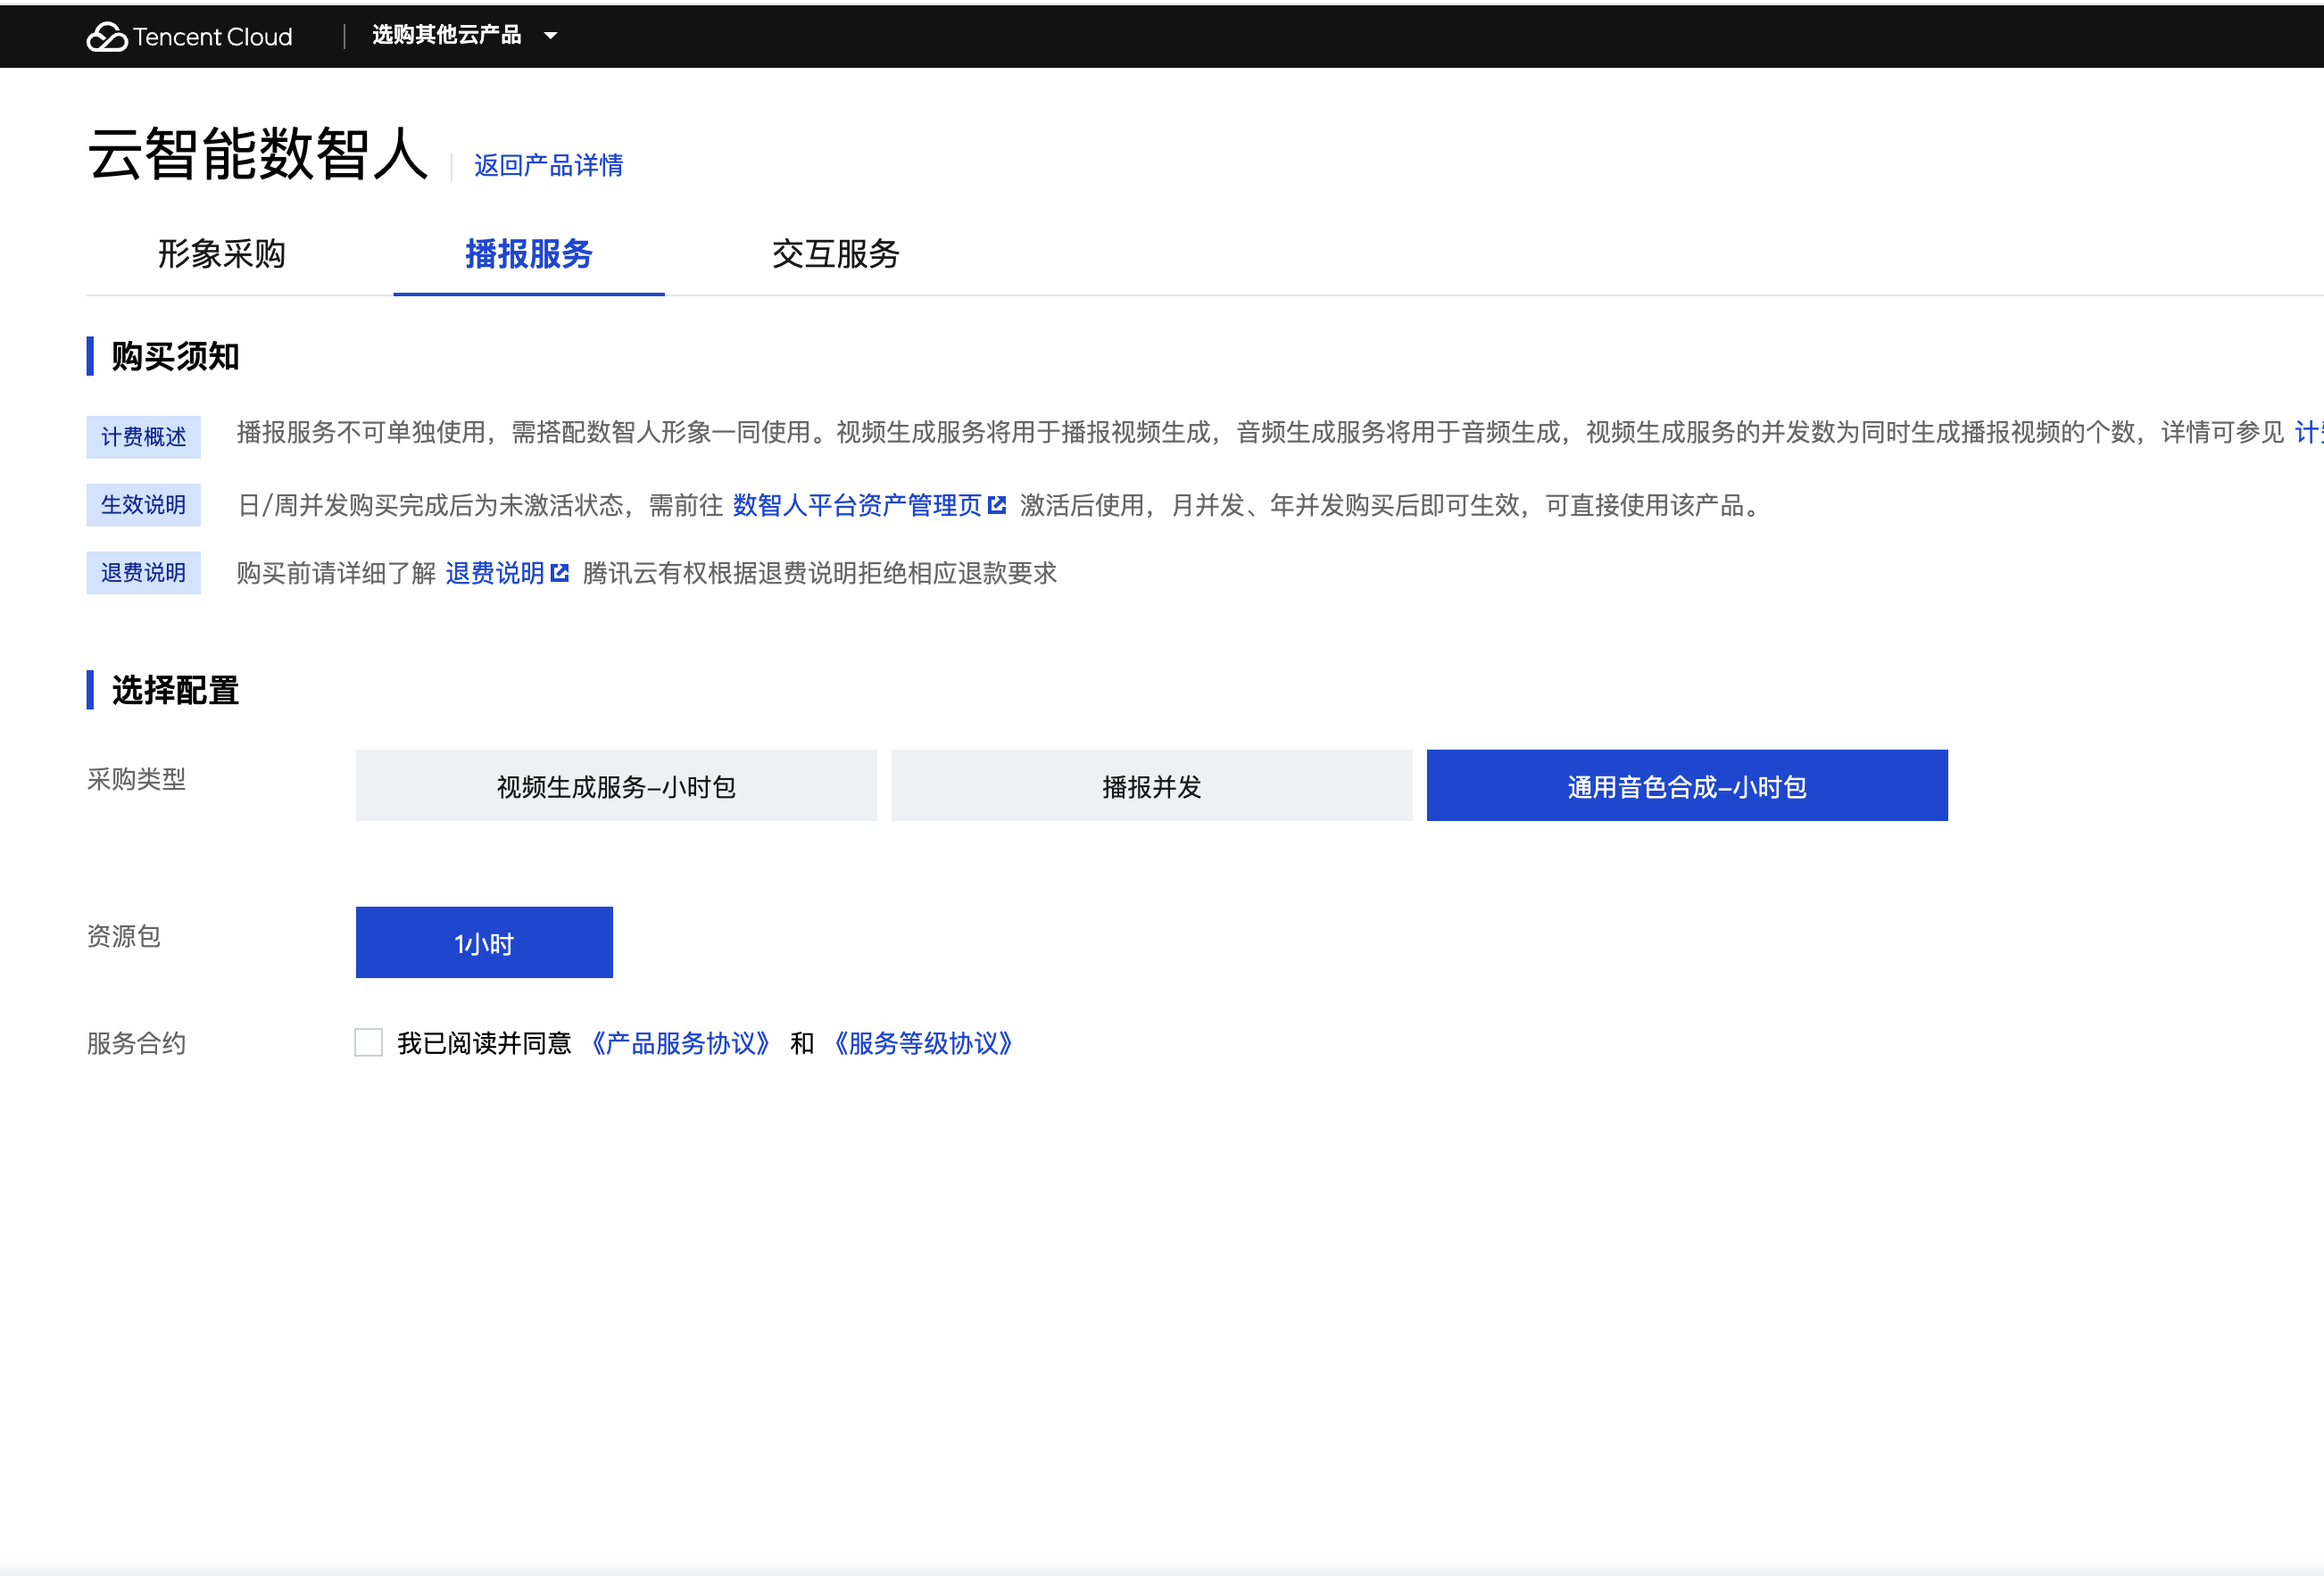The image size is (2324, 1576).
Task: Choose 播报并发 purchase type
Action: click(1151, 786)
